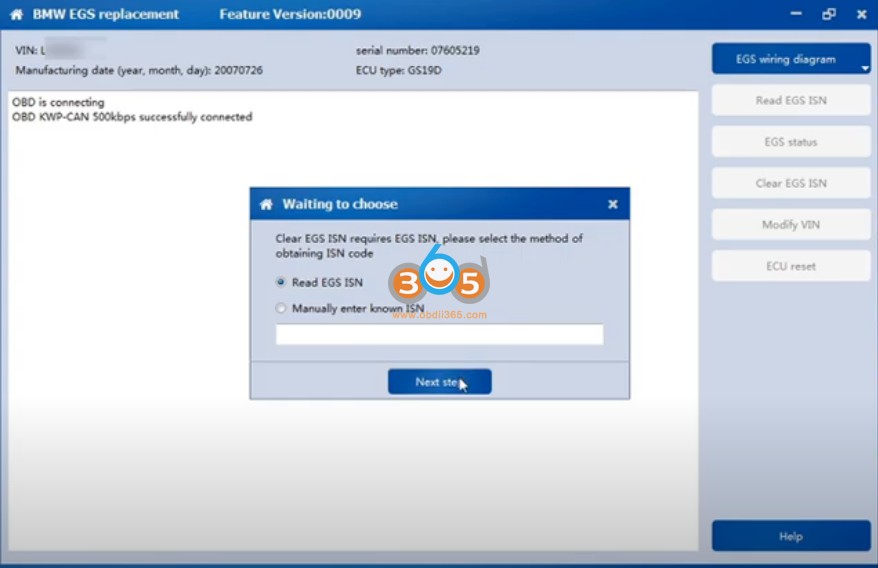Click the ISN code input field
This screenshot has width=878, height=568.
point(440,334)
